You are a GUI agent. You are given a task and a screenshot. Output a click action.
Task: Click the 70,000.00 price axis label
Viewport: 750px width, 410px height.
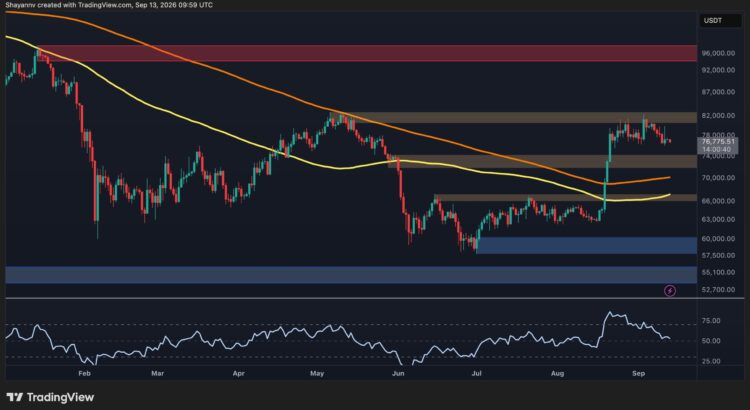coord(718,178)
